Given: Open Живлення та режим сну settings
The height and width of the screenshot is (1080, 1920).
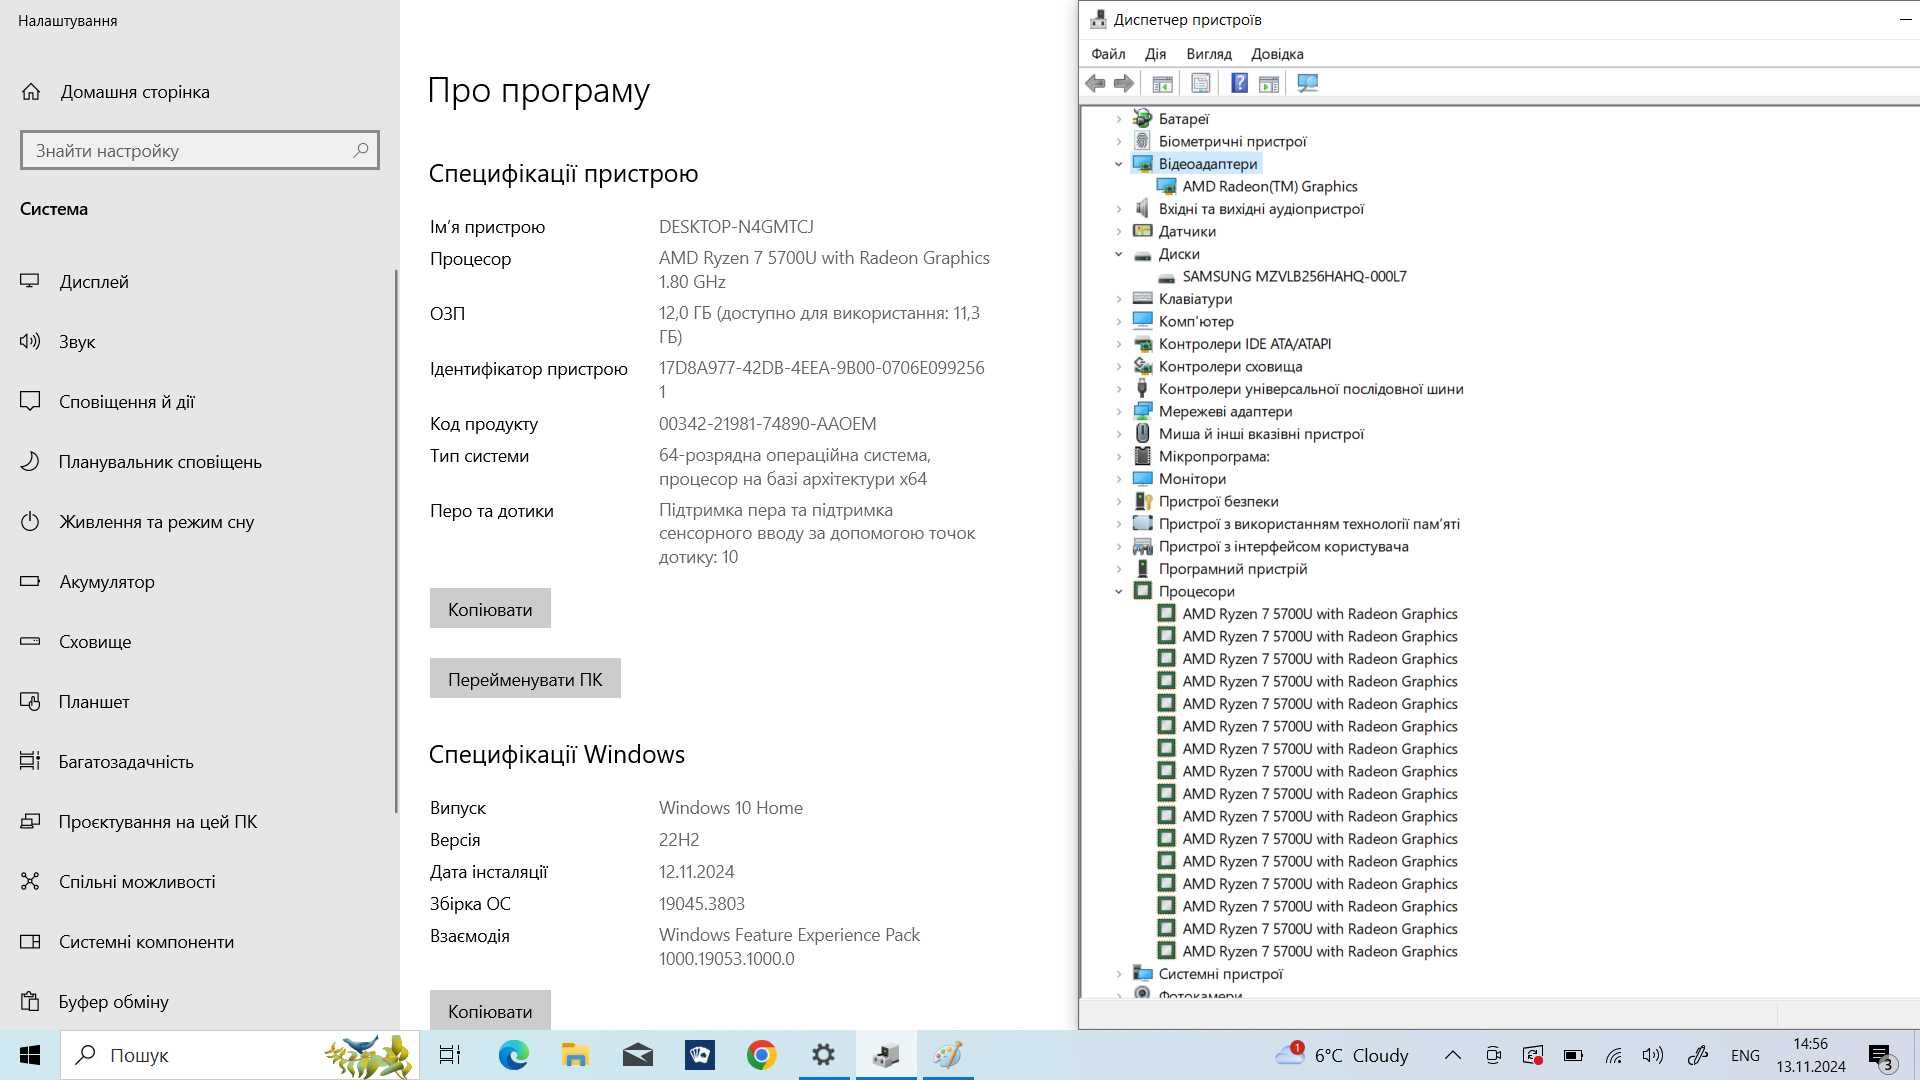Looking at the screenshot, I should coord(200,522).
